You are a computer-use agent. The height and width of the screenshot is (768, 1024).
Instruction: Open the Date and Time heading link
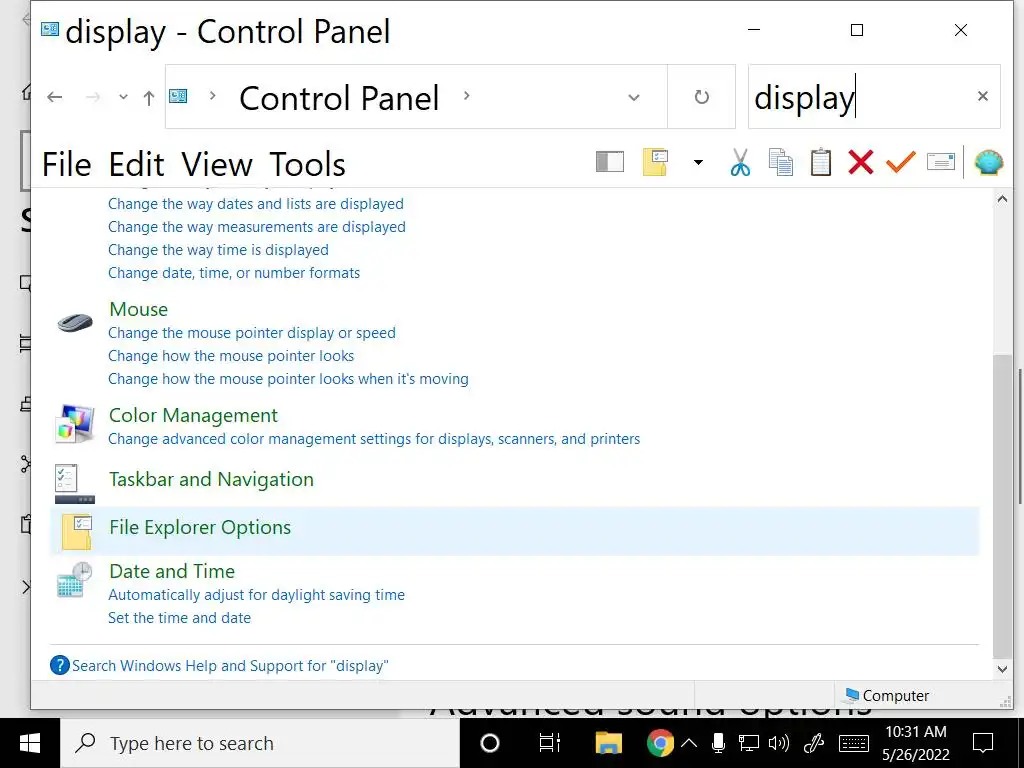point(172,571)
